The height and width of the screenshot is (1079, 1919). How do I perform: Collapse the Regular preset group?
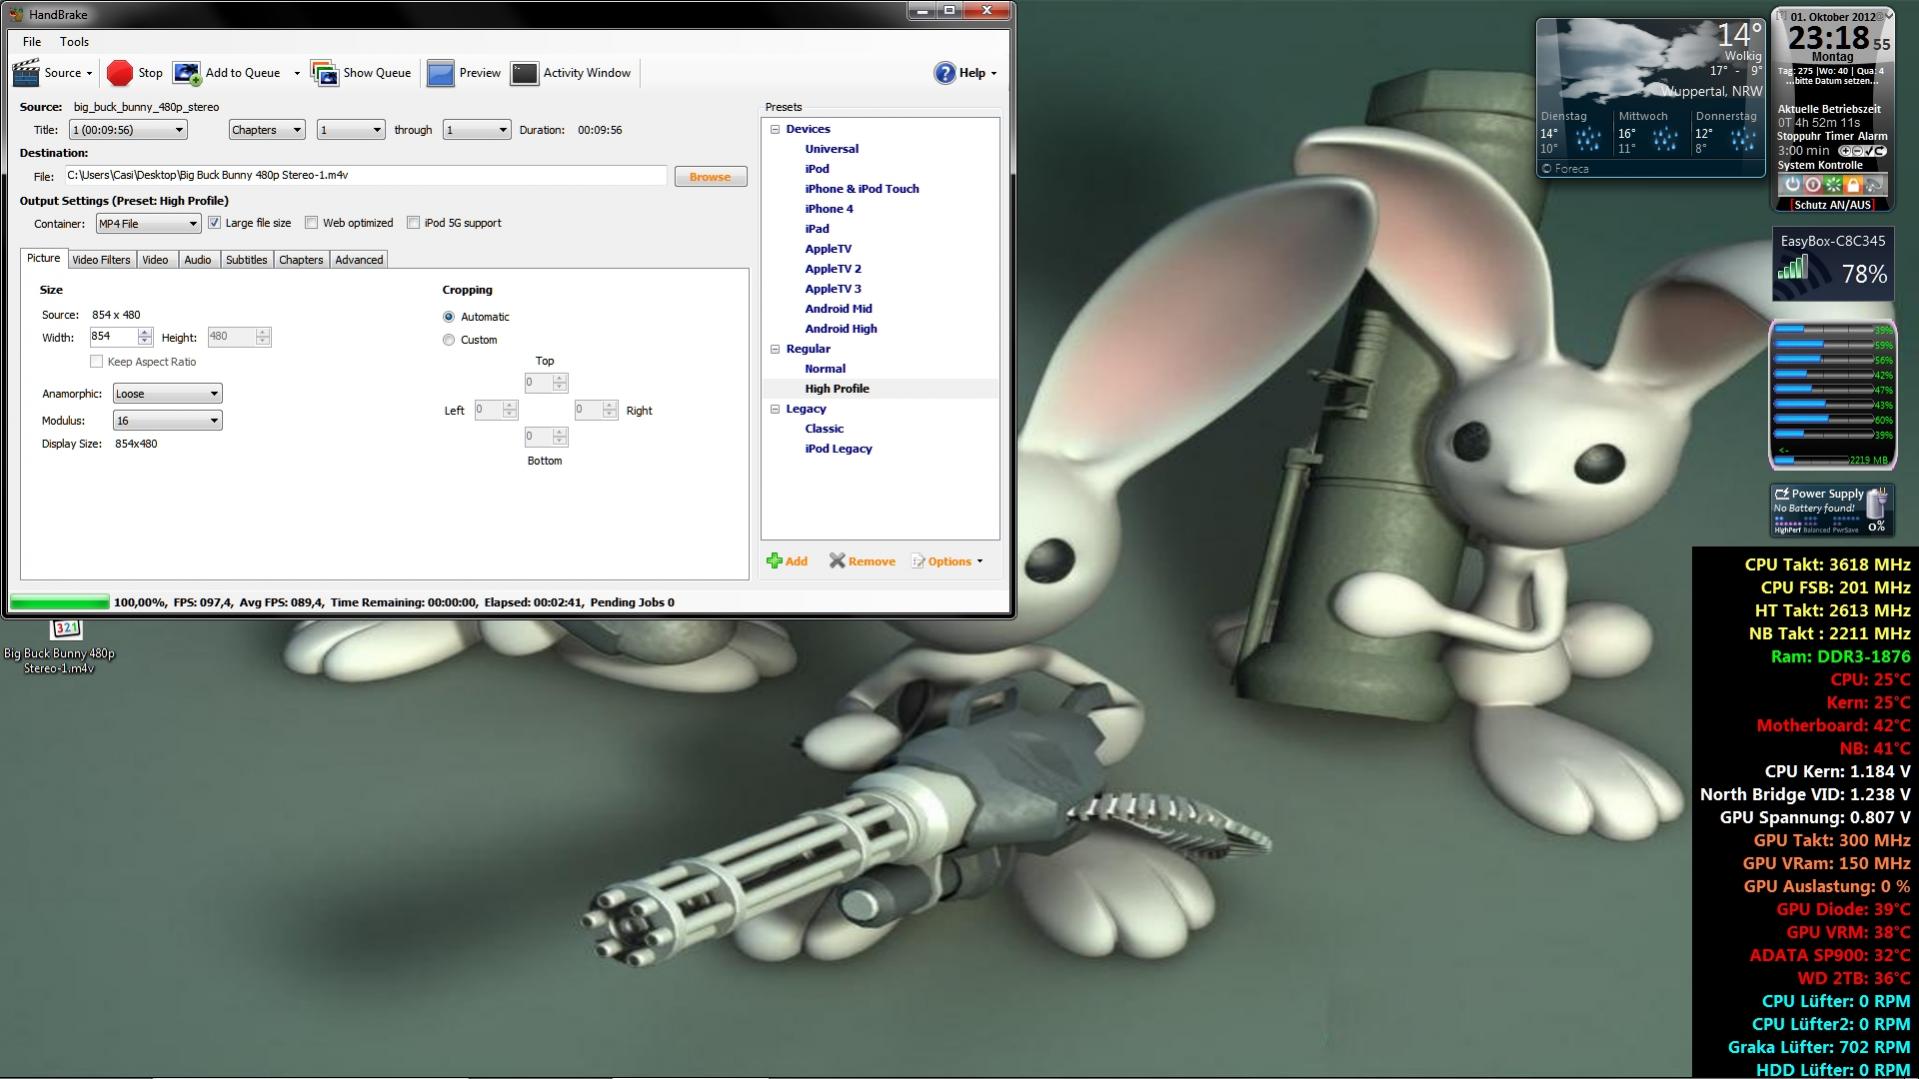pos(774,349)
